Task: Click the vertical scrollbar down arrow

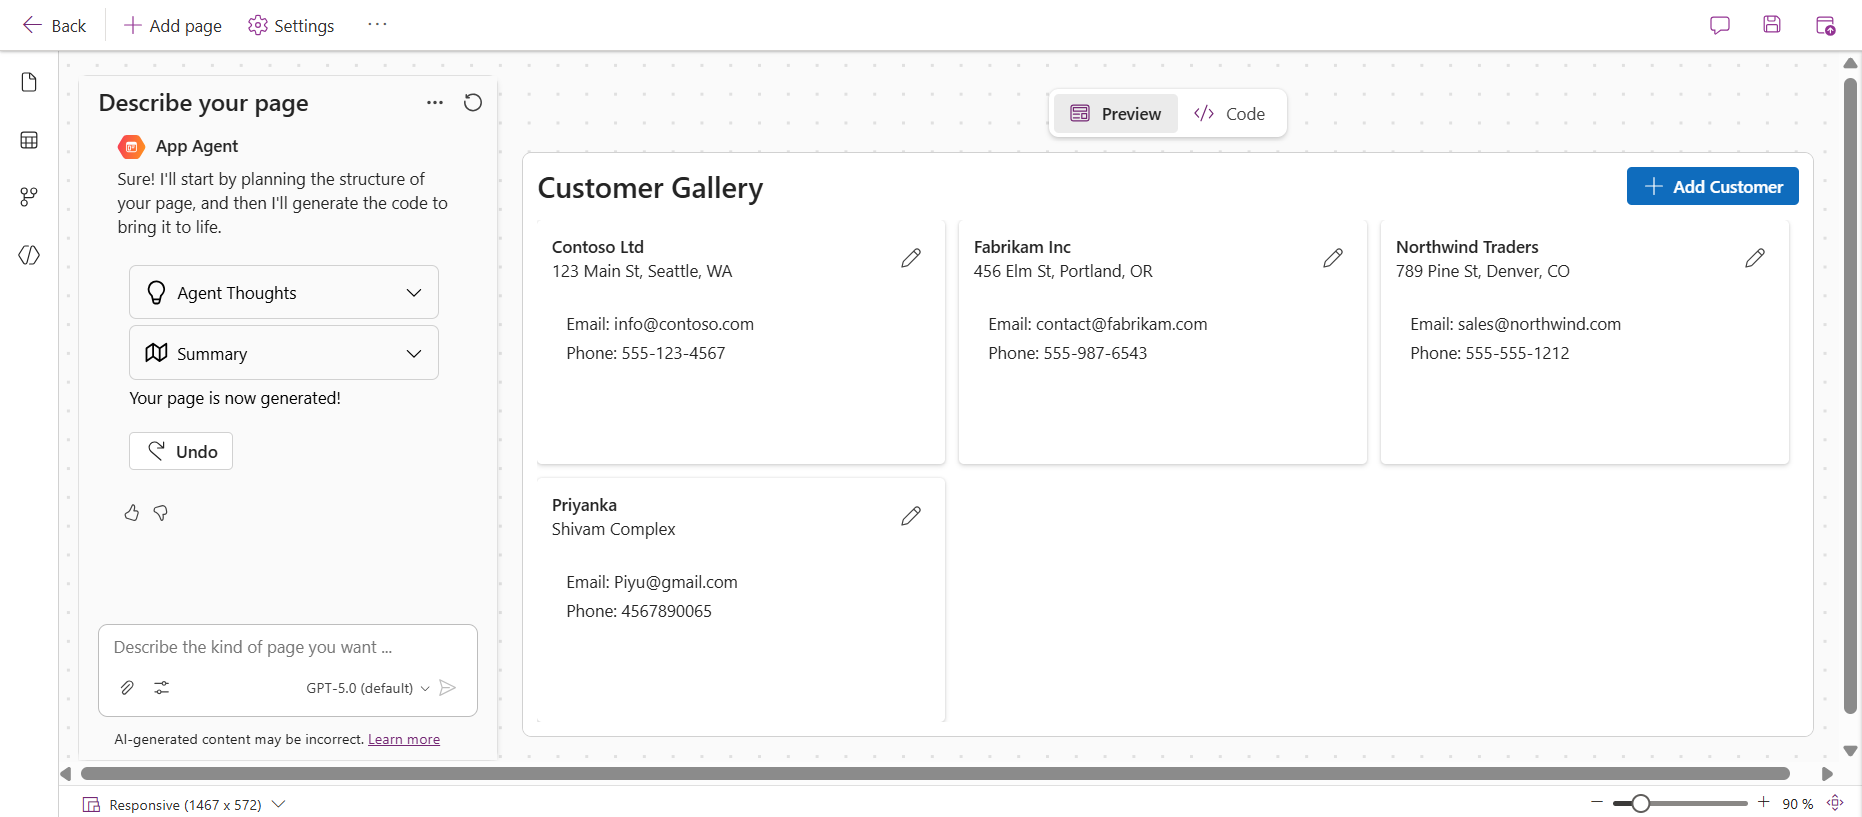Action: 1851,751
